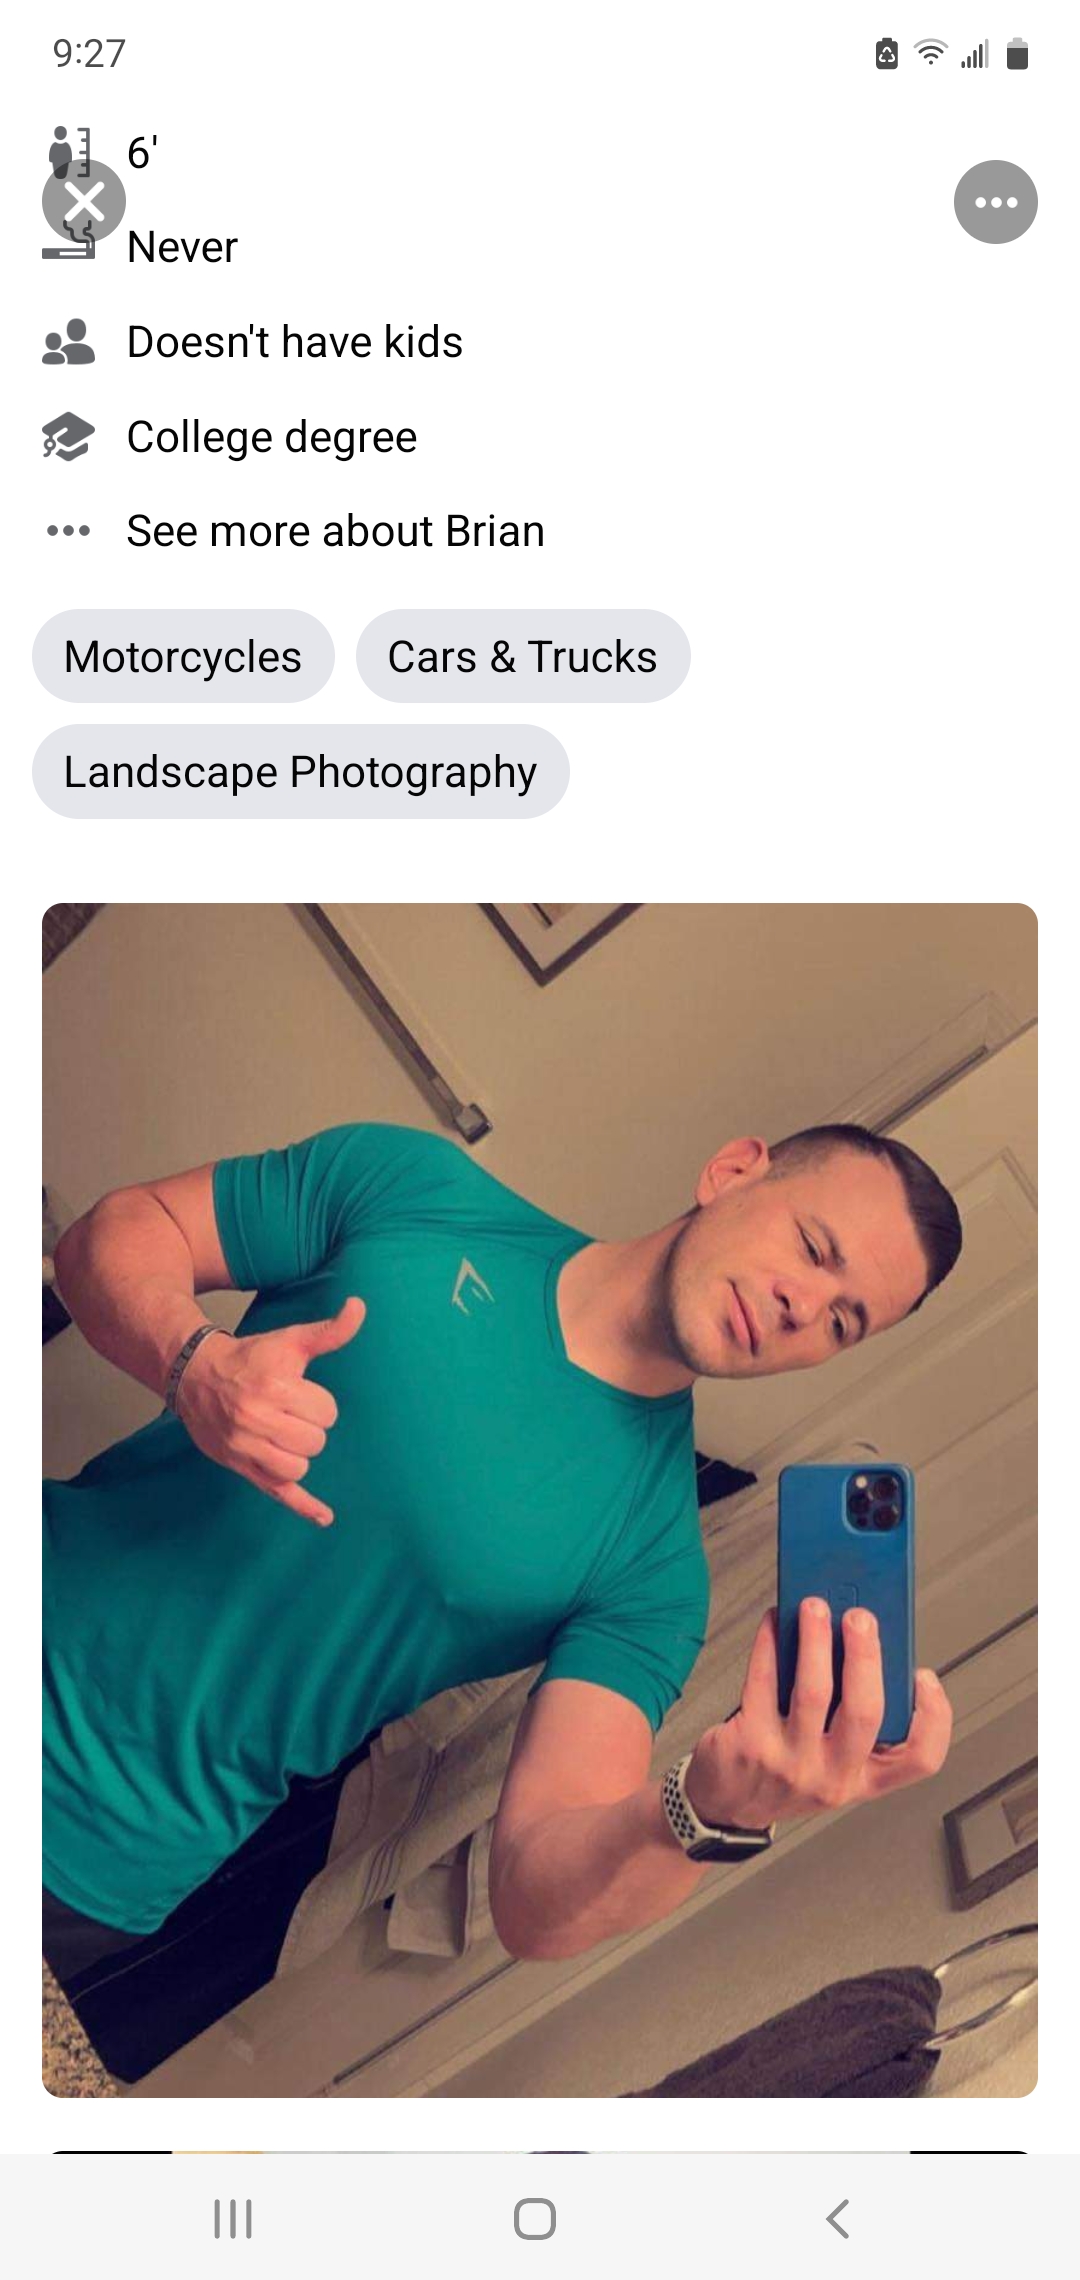Tap the battery status icon
Viewport: 1080px width, 2280px height.
1017,53
